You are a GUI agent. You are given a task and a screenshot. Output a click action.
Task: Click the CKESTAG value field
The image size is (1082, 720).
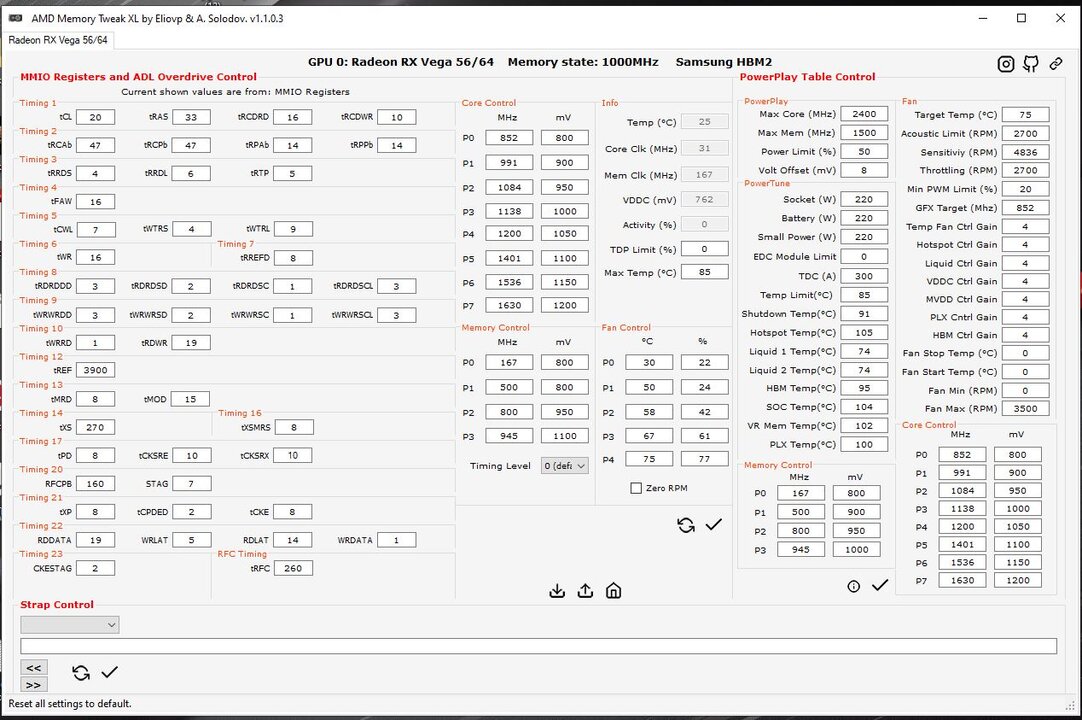click(95, 568)
